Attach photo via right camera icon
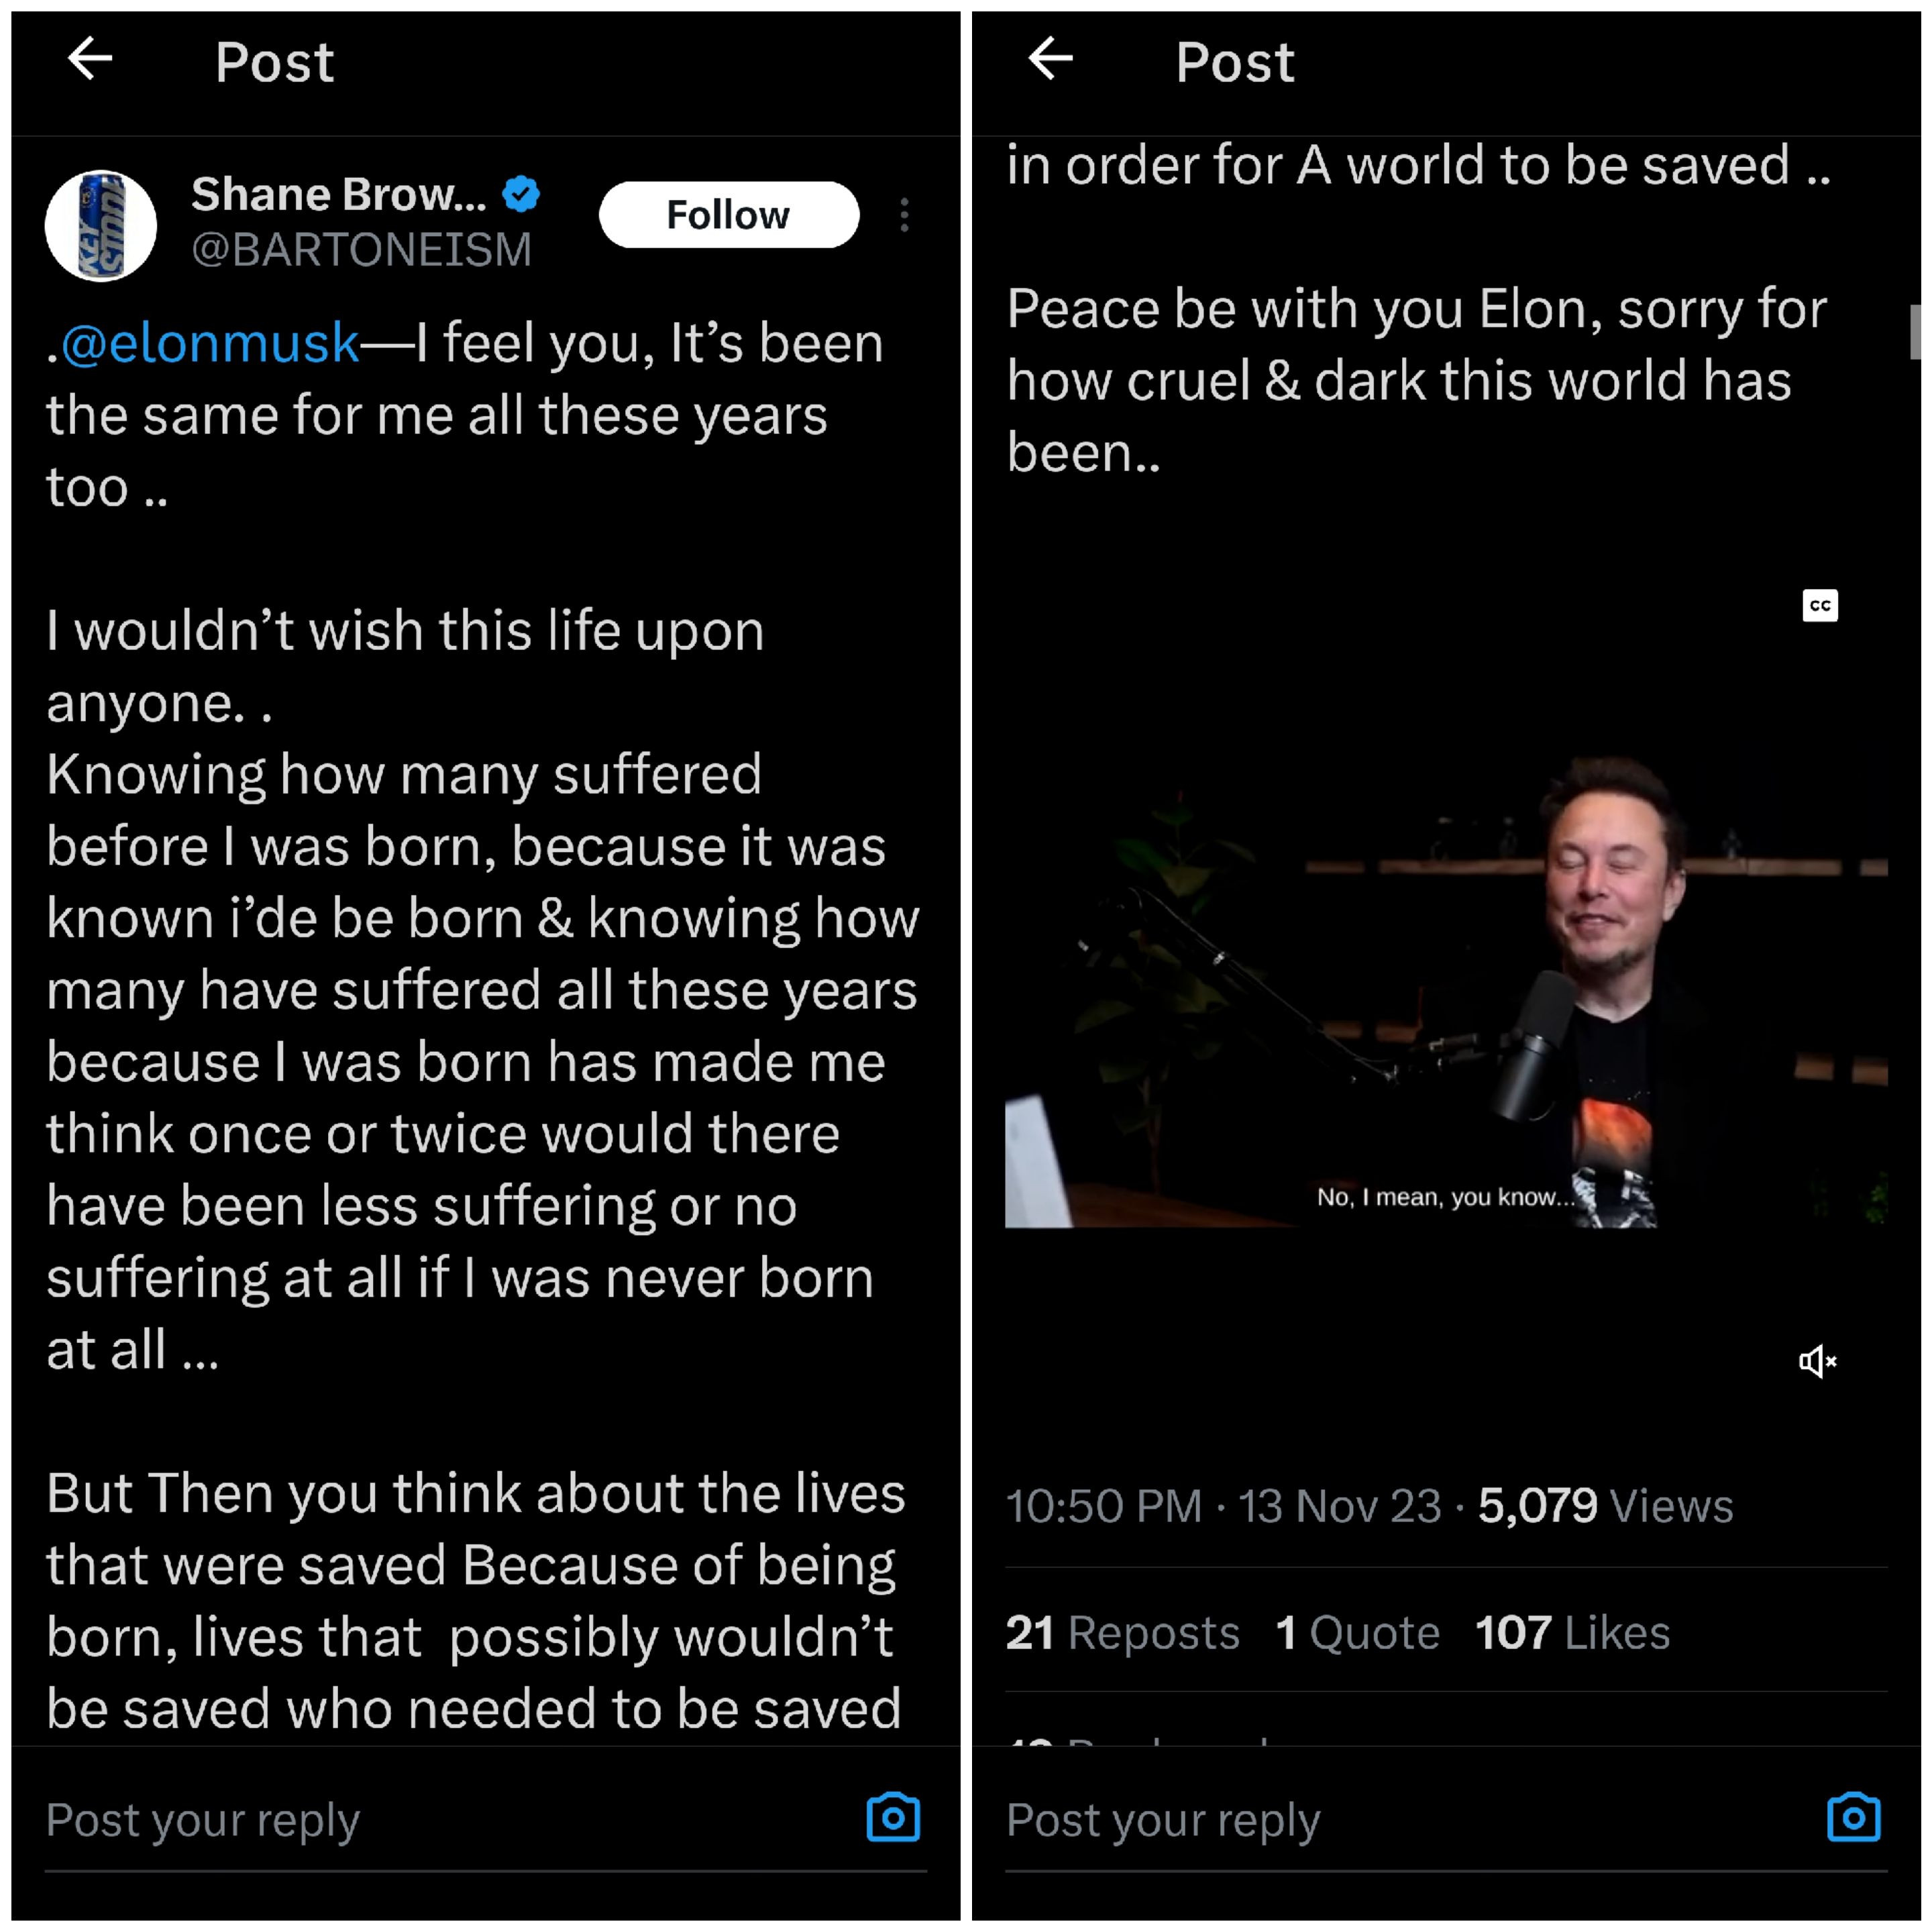 [x=1853, y=1817]
